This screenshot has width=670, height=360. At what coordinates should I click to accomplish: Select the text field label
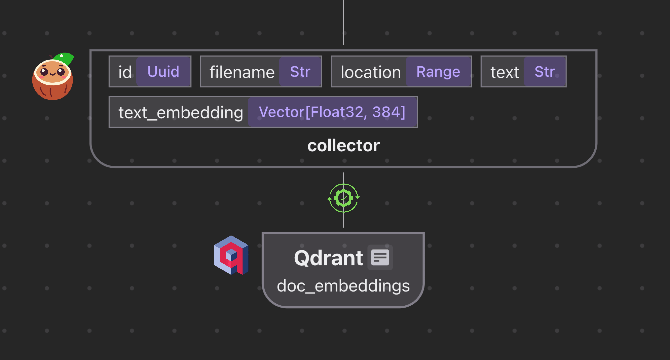click(x=505, y=72)
